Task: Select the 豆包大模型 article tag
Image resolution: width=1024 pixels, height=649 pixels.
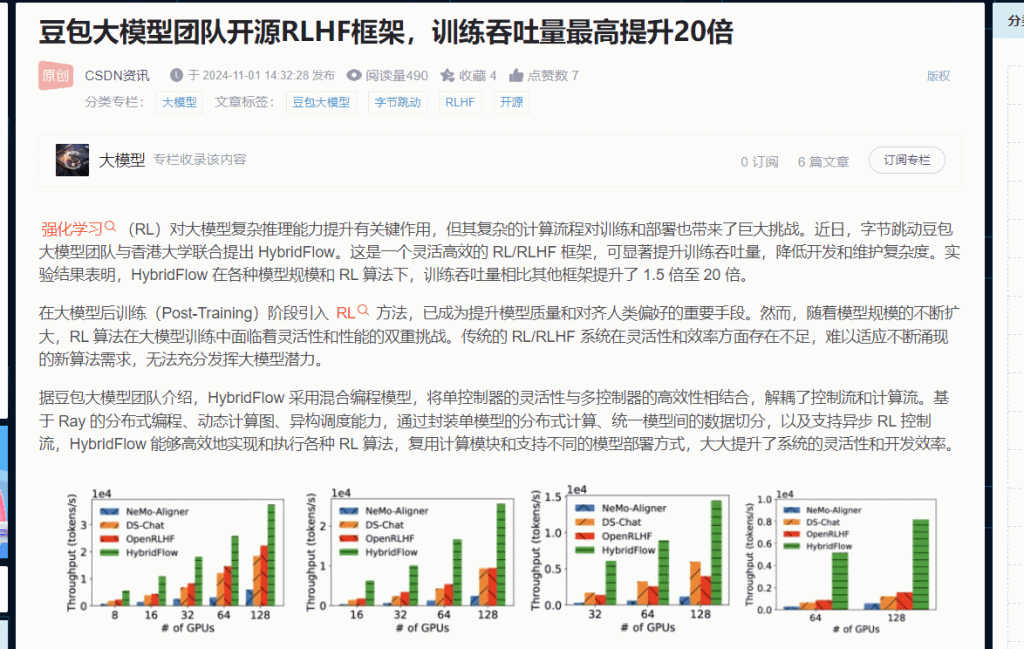Action: (320, 102)
